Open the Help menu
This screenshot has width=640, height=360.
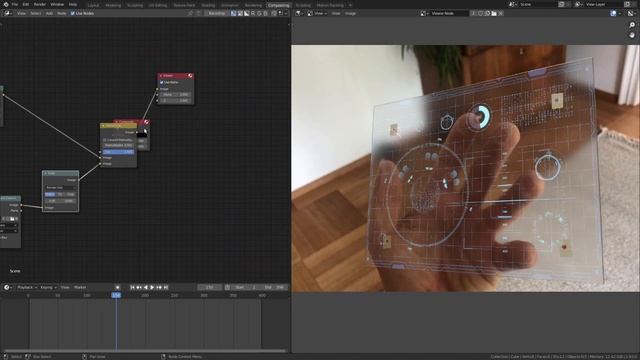73,4
